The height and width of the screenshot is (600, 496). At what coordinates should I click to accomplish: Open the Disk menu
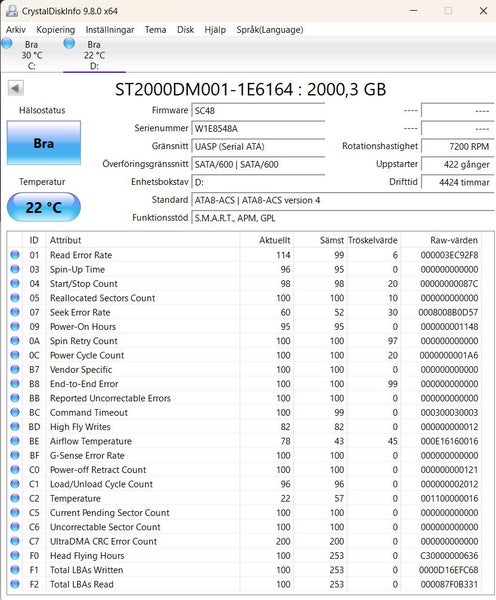[185, 30]
